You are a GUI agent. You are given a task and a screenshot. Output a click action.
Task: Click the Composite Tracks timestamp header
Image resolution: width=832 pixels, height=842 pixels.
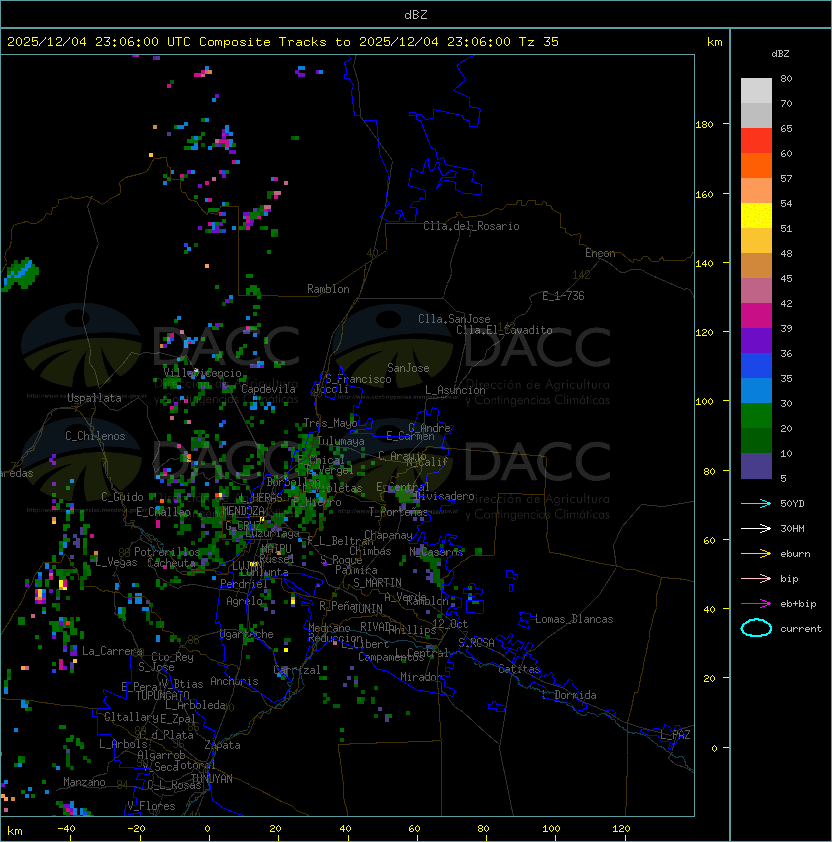283,42
